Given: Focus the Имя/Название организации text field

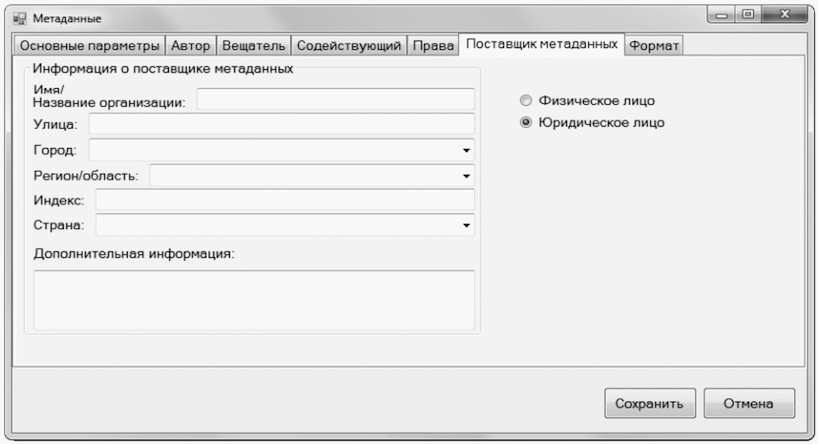Looking at the screenshot, I should [x=335, y=99].
